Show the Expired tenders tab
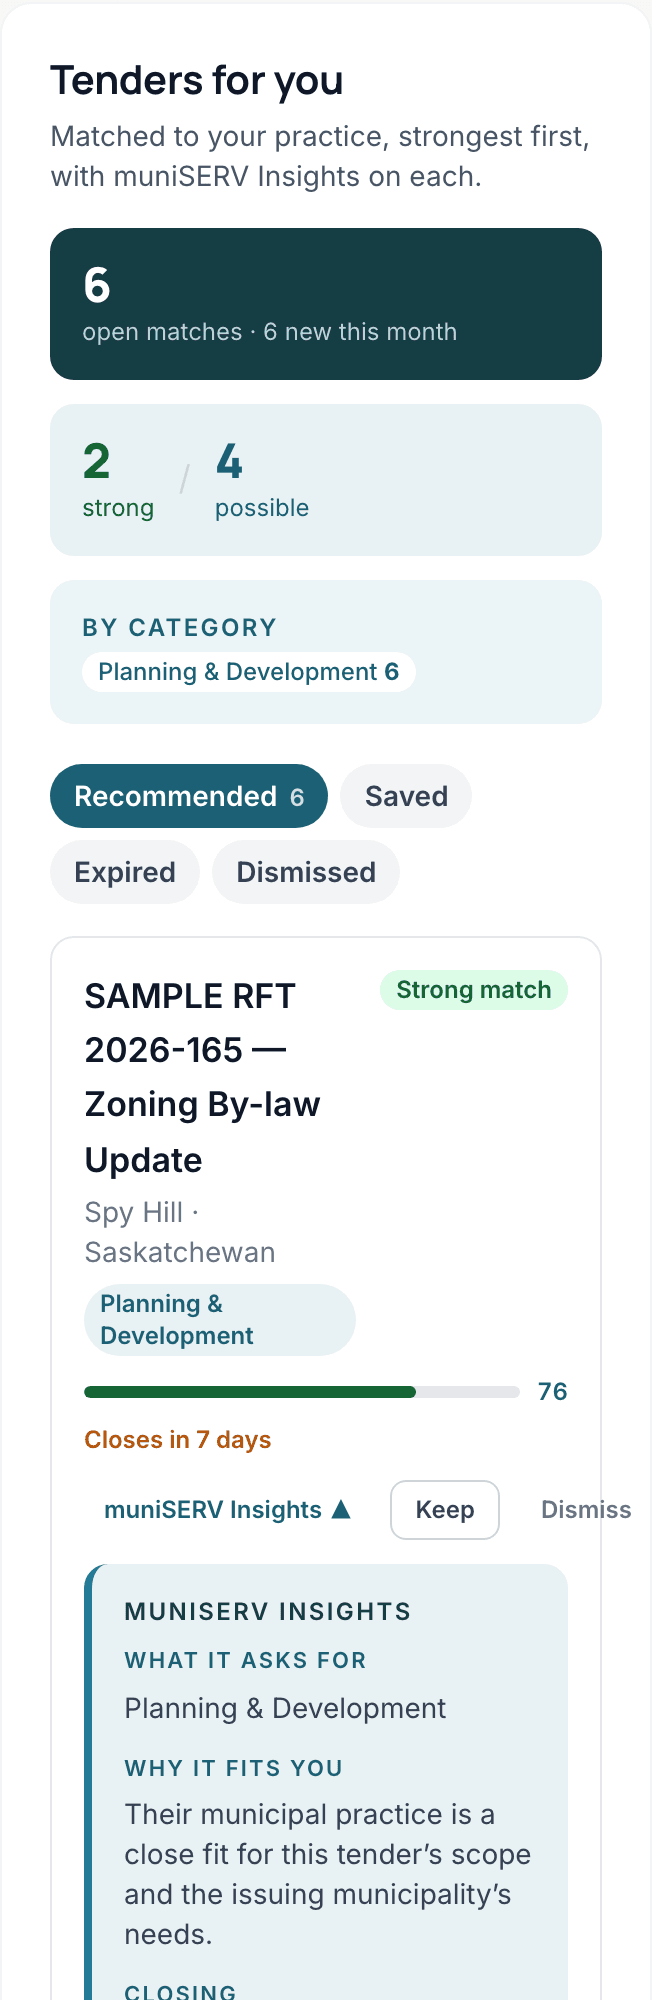Image resolution: width=652 pixels, height=2000 pixels. click(x=125, y=872)
